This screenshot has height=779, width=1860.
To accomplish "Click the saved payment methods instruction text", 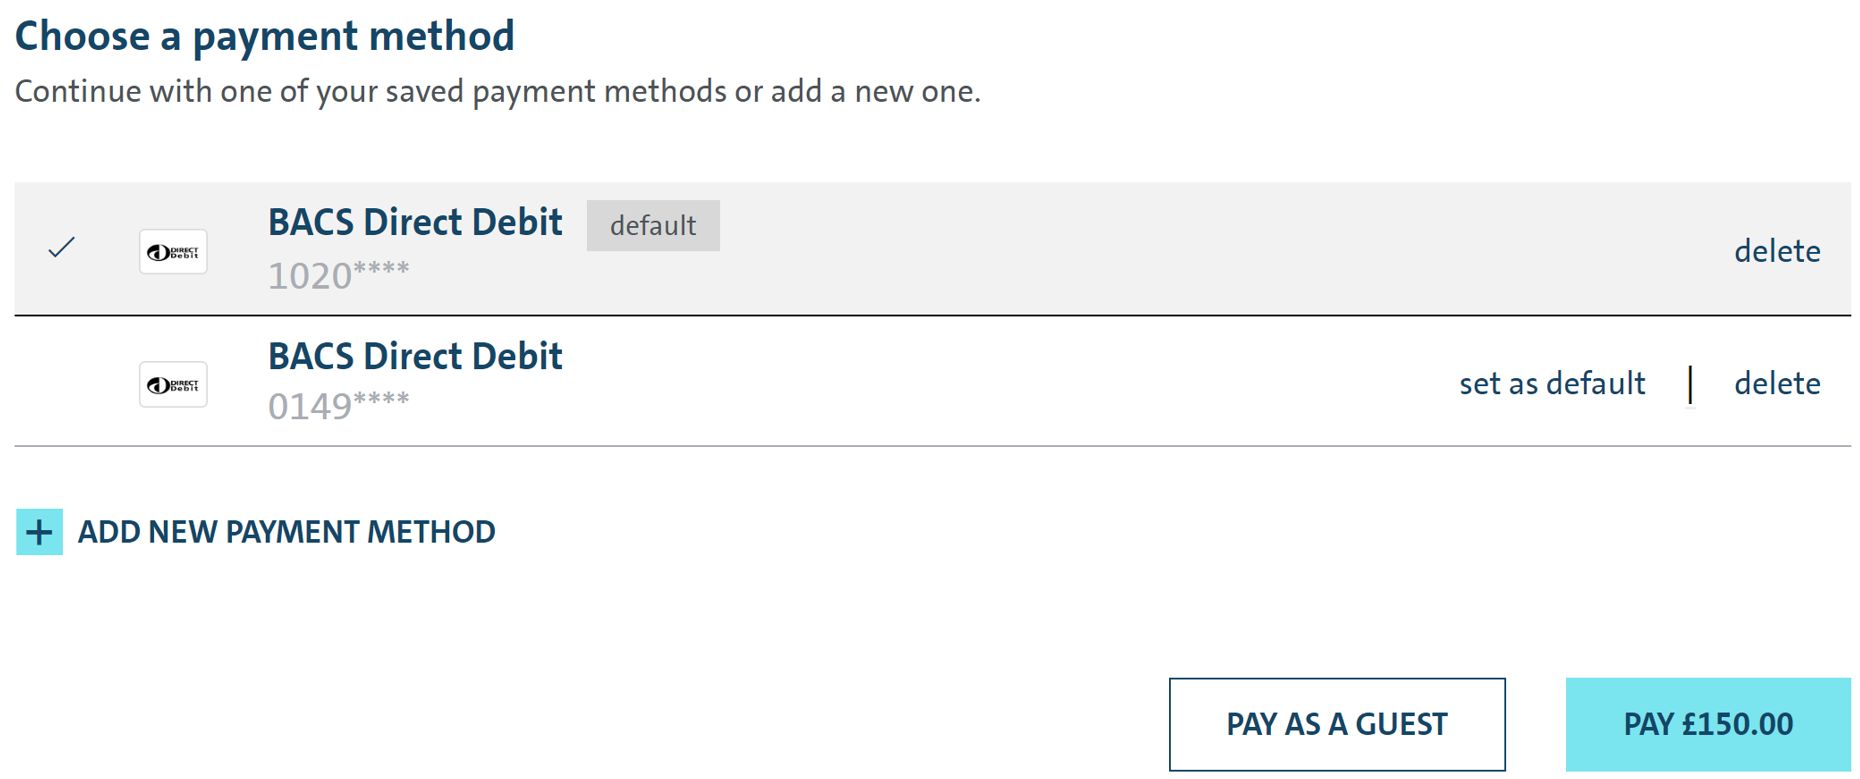I will click(497, 92).
